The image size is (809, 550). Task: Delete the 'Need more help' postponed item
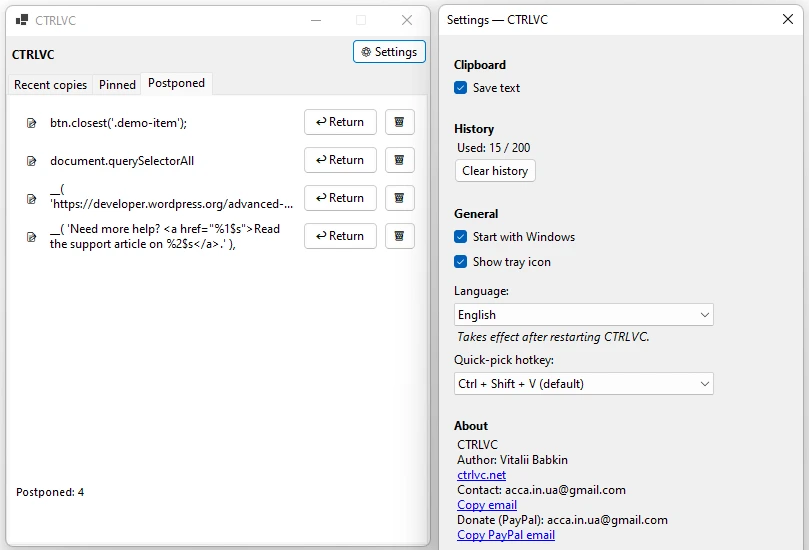click(x=399, y=236)
